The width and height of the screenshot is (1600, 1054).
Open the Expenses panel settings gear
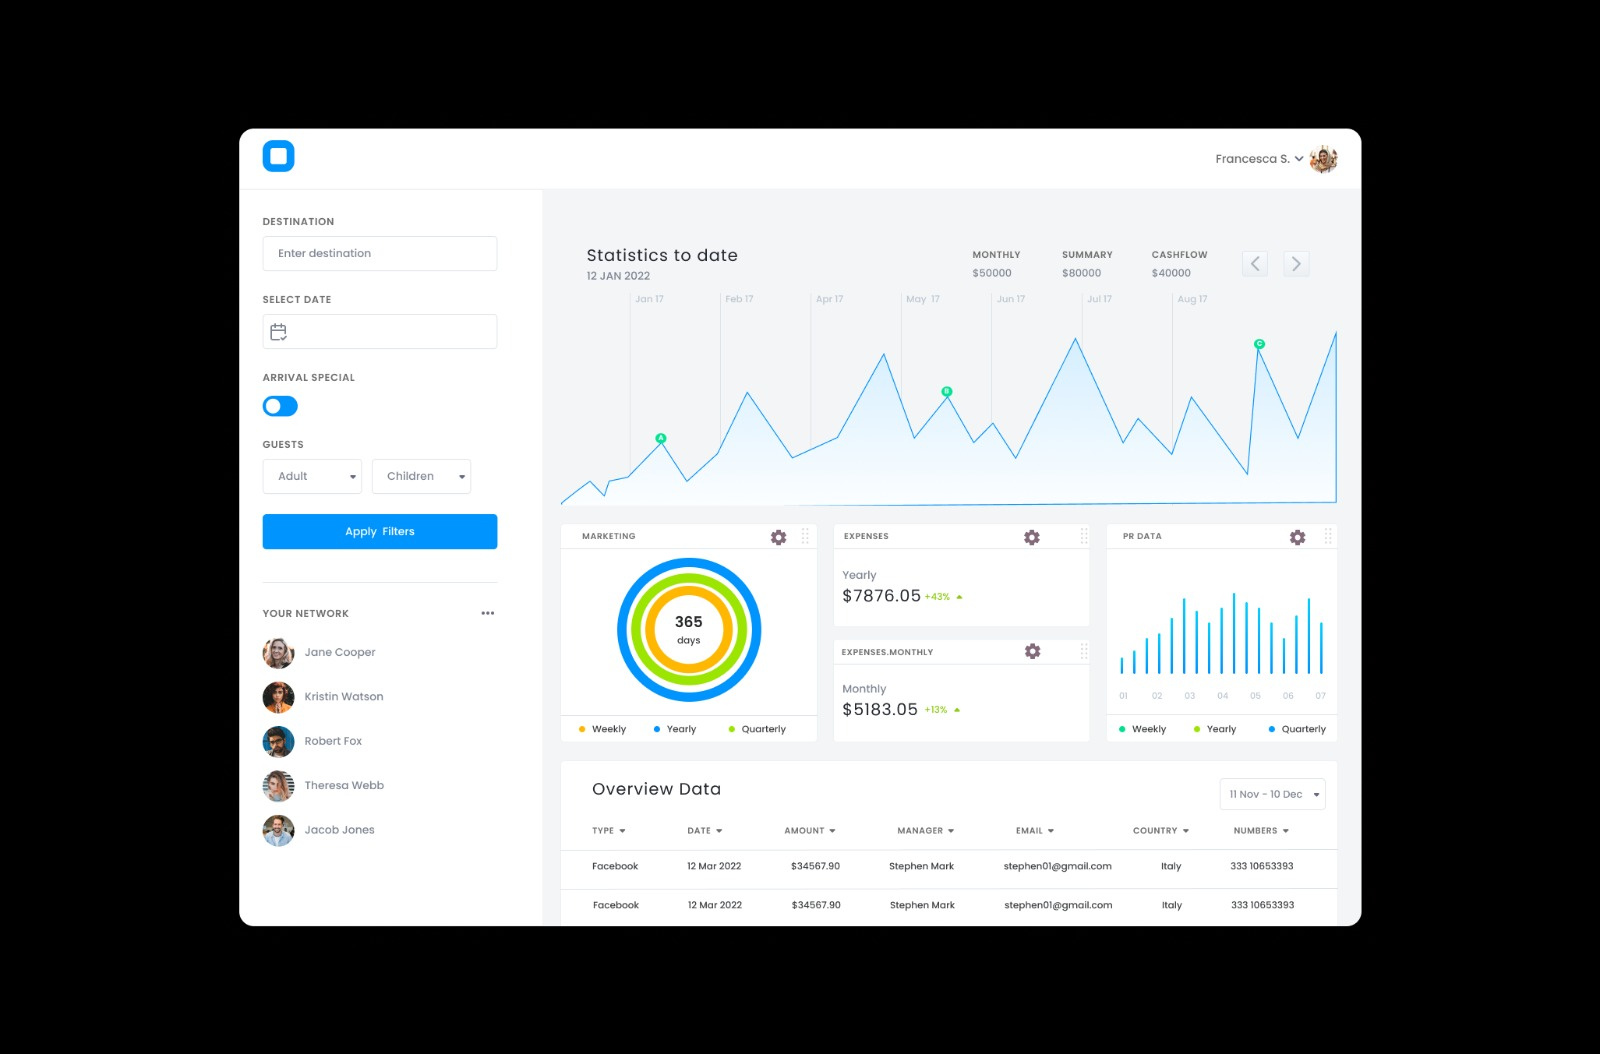click(1031, 537)
